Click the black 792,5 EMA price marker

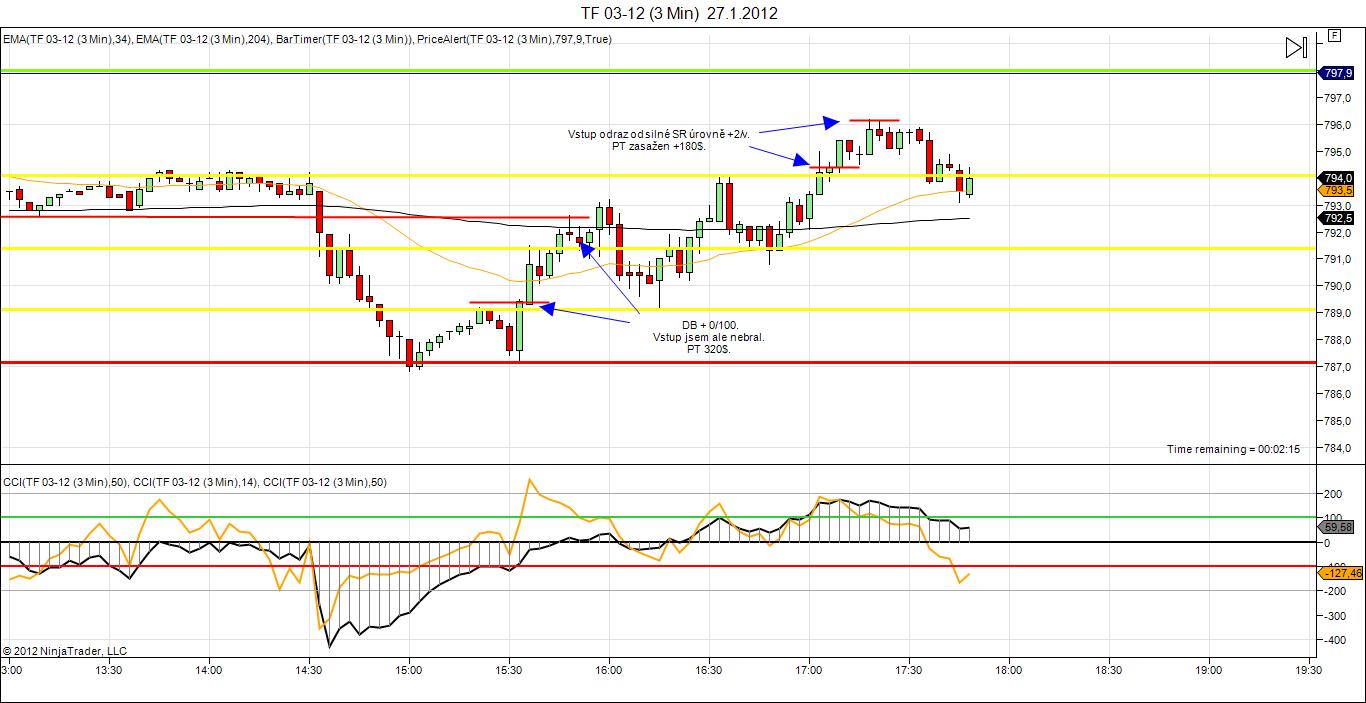pos(1337,218)
